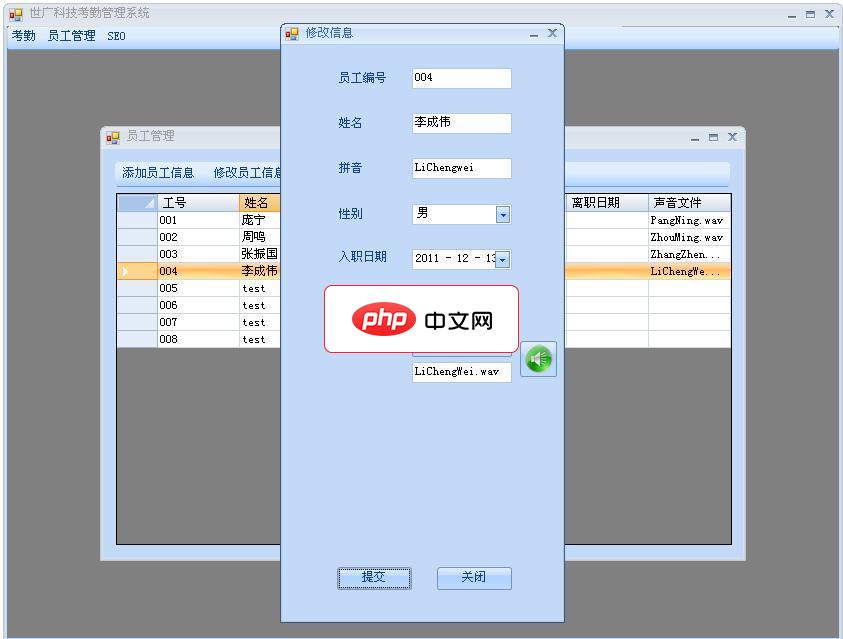Open the SEO menu
Image resolution: width=843 pixels, height=639 pixels.
(116, 36)
